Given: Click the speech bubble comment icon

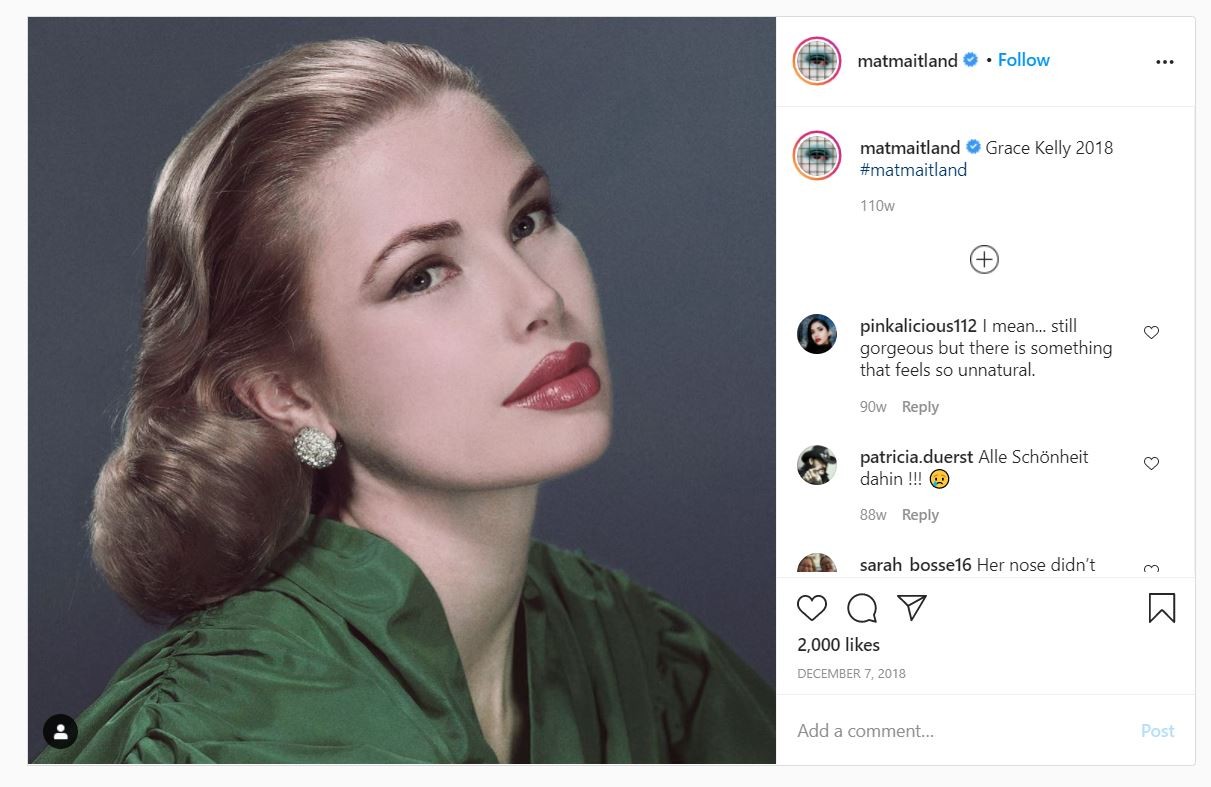Looking at the screenshot, I should click(862, 608).
